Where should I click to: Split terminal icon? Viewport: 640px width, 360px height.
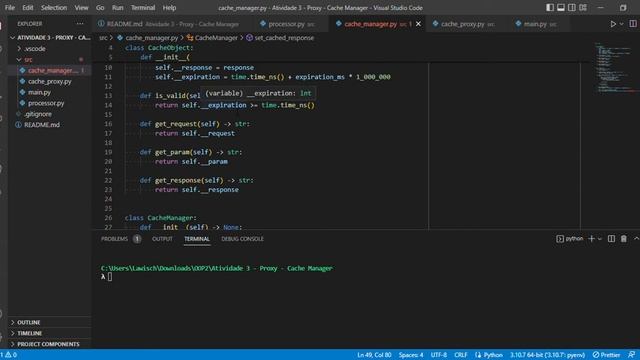click(x=611, y=239)
